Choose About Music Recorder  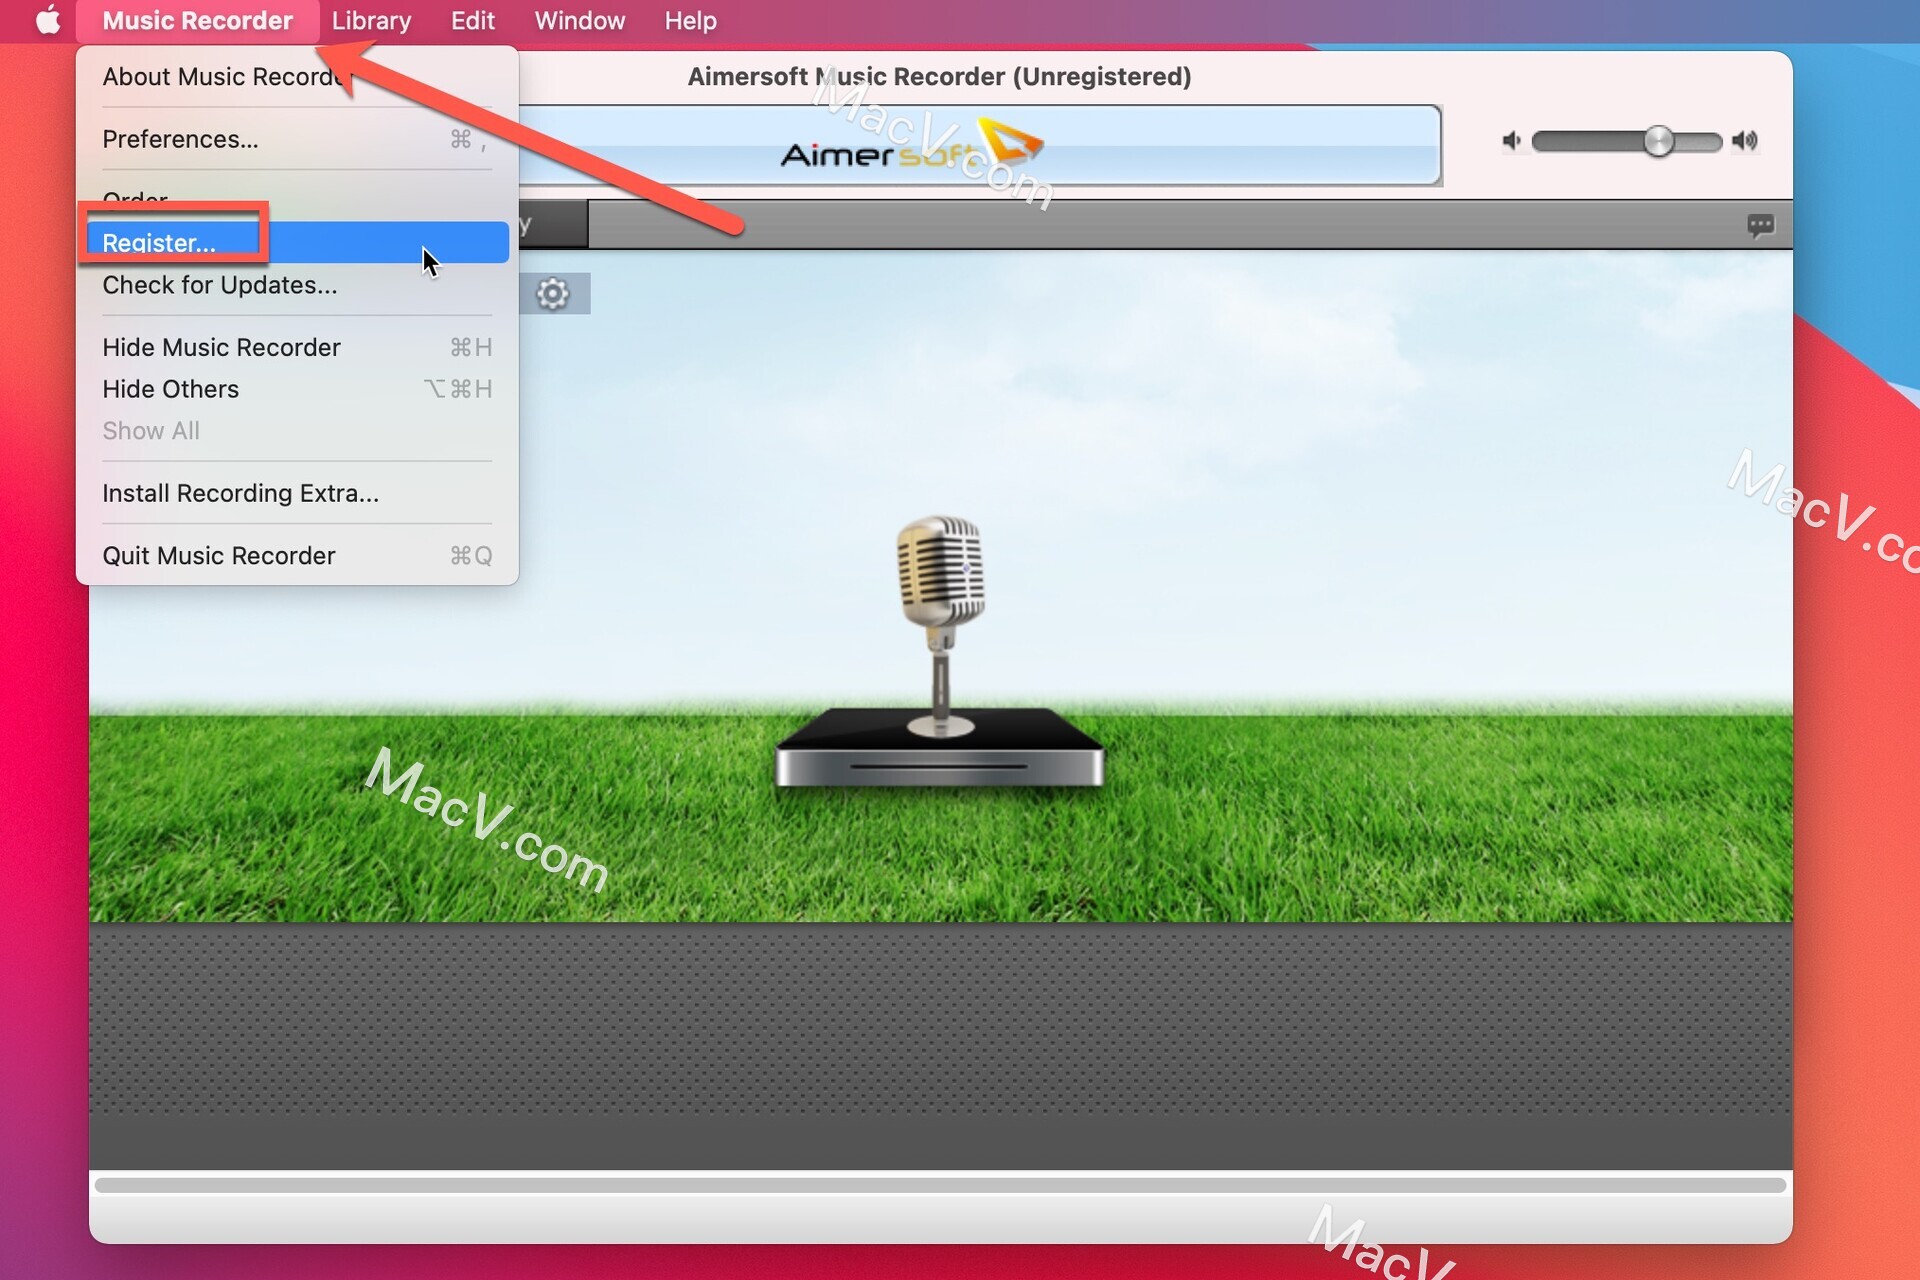click(296, 77)
